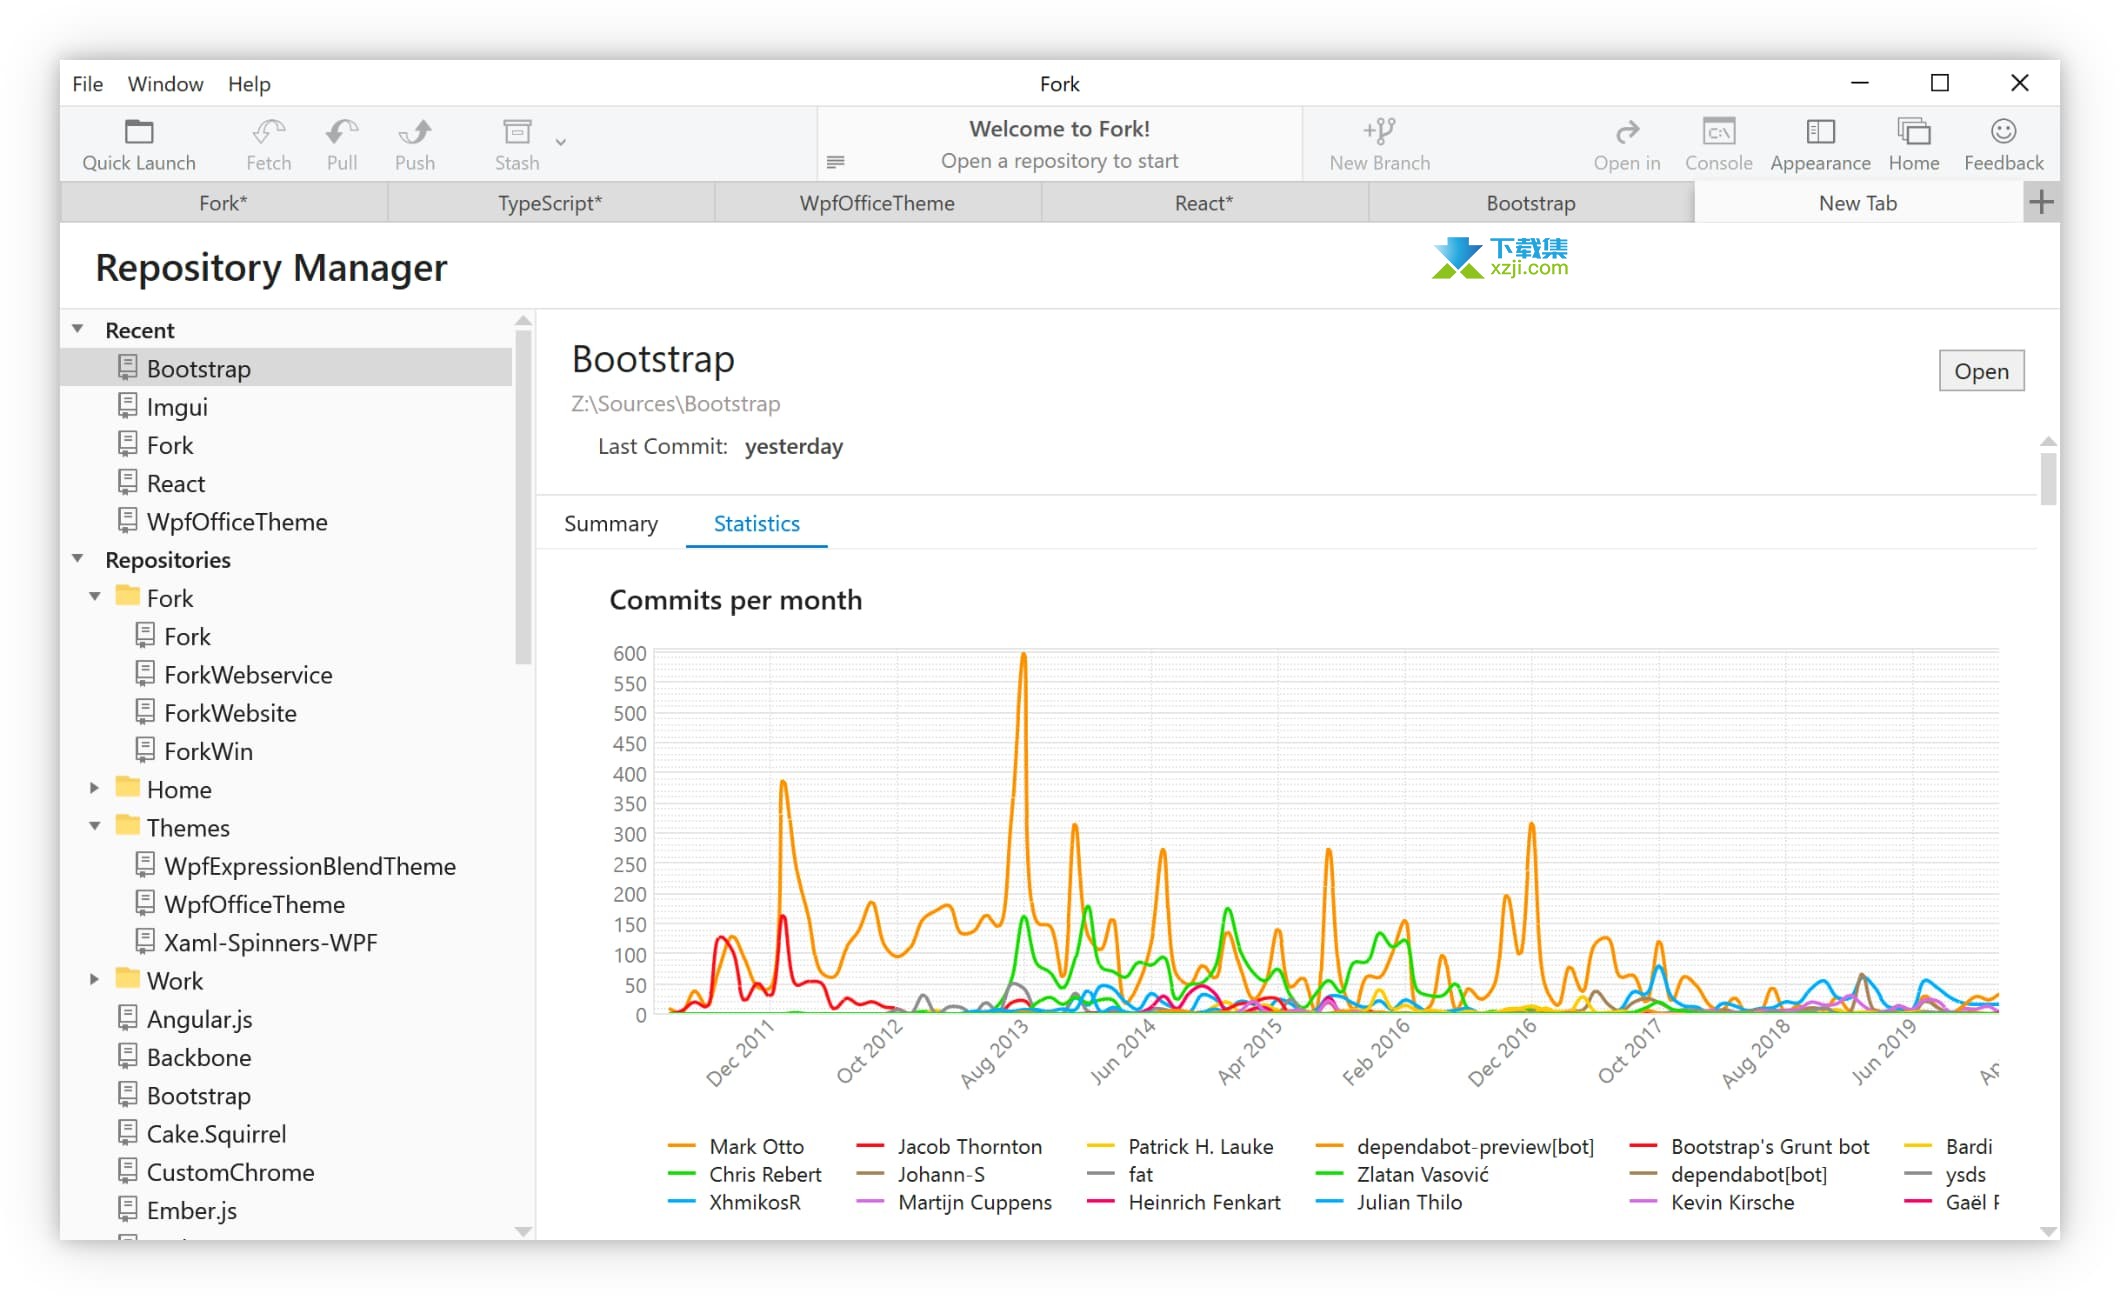Expand the Home folder

[x=95, y=788]
